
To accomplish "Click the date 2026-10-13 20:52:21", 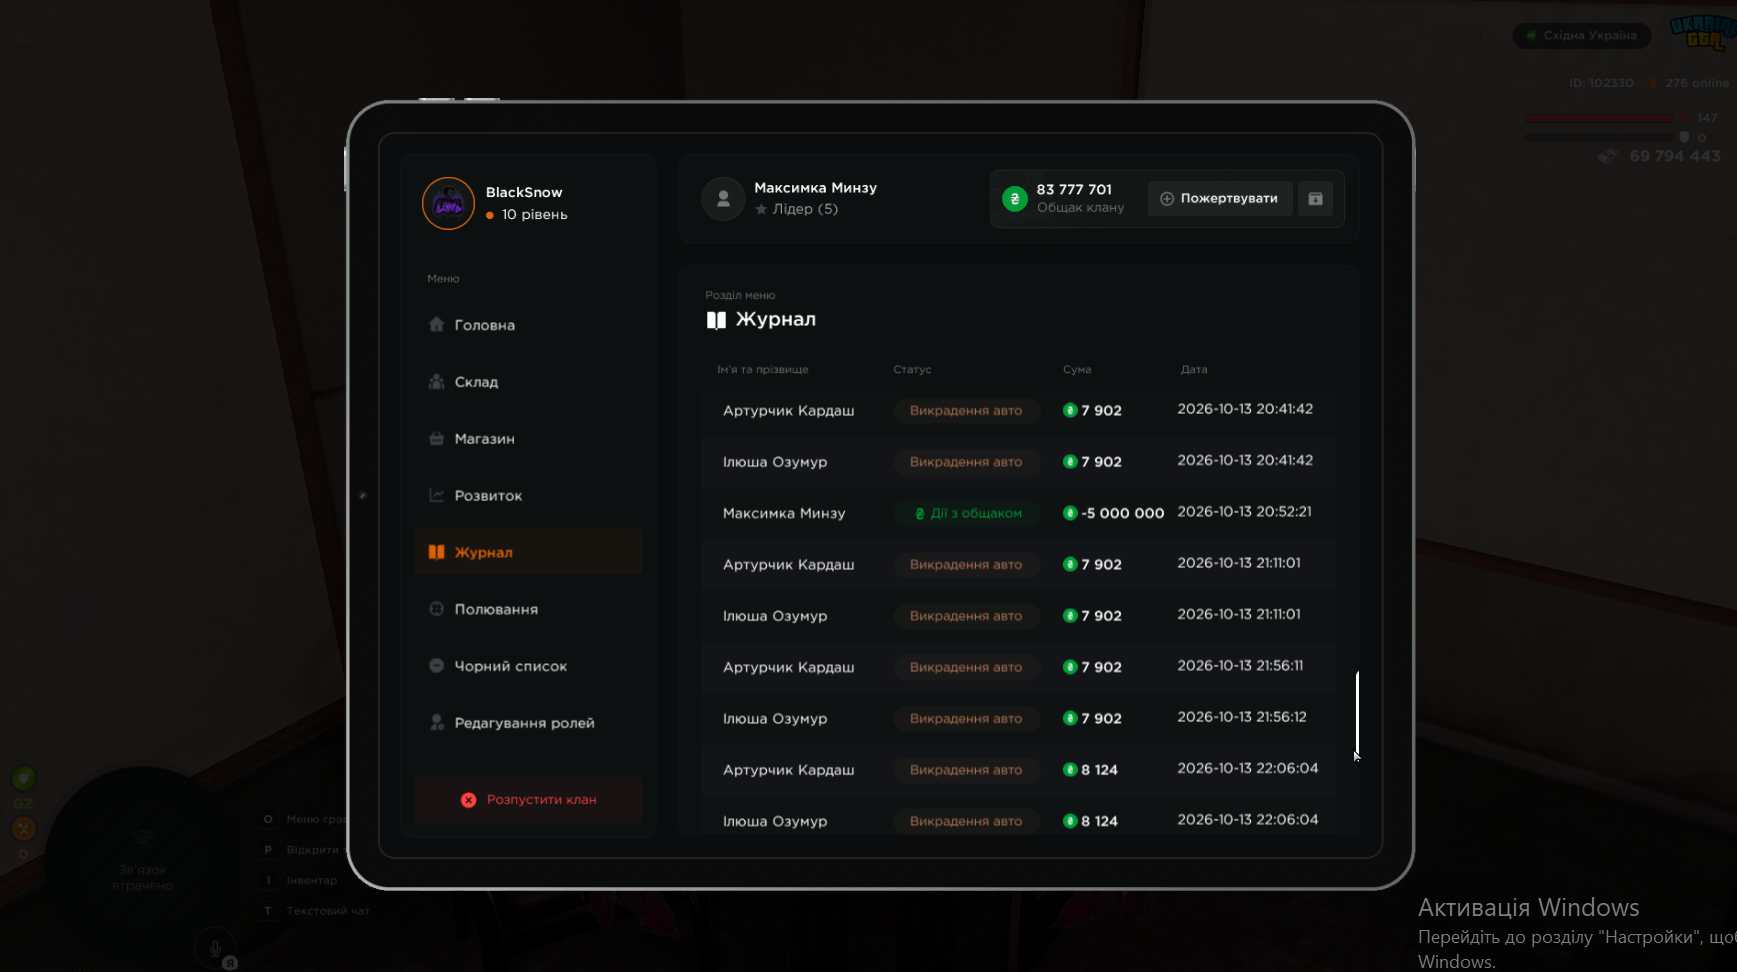I will [x=1244, y=511].
